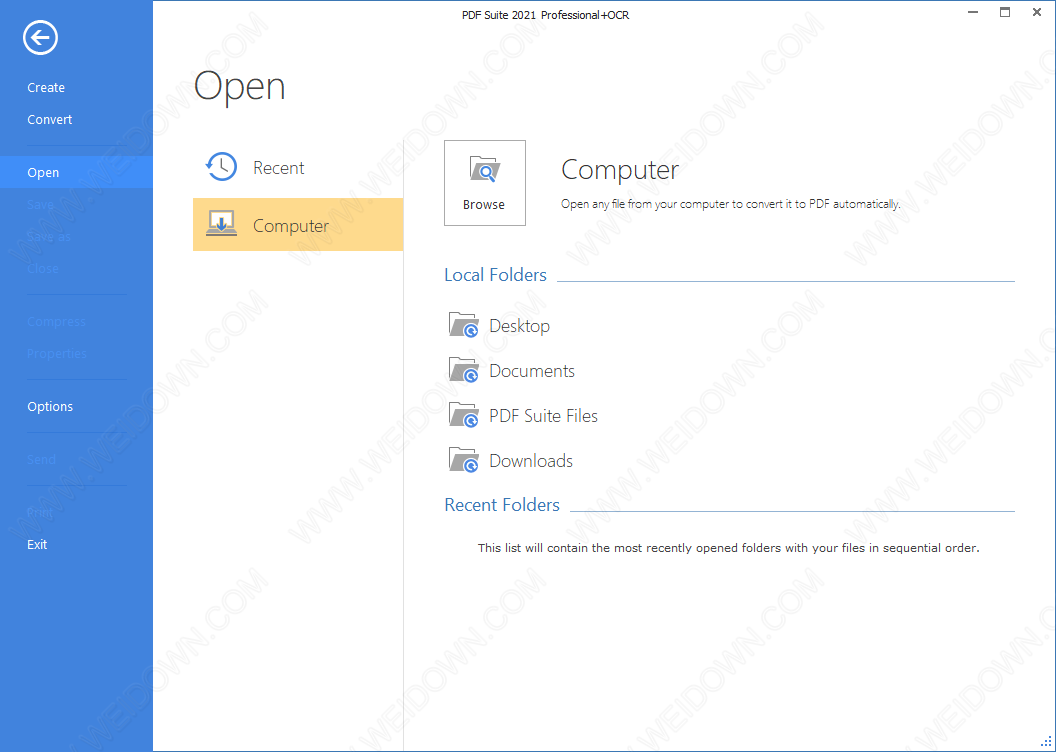
Task: Choose Exit in the sidebar
Action: tap(37, 545)
